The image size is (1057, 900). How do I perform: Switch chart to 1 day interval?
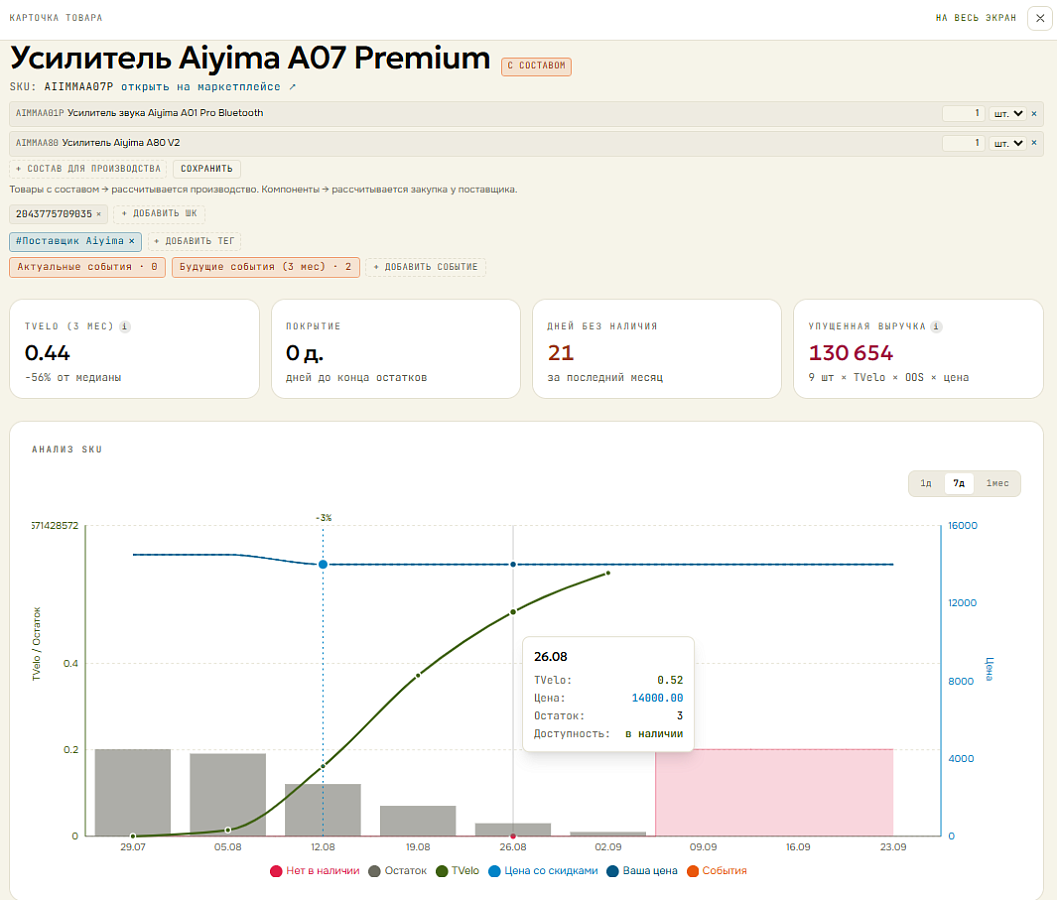tap(926, 483)
